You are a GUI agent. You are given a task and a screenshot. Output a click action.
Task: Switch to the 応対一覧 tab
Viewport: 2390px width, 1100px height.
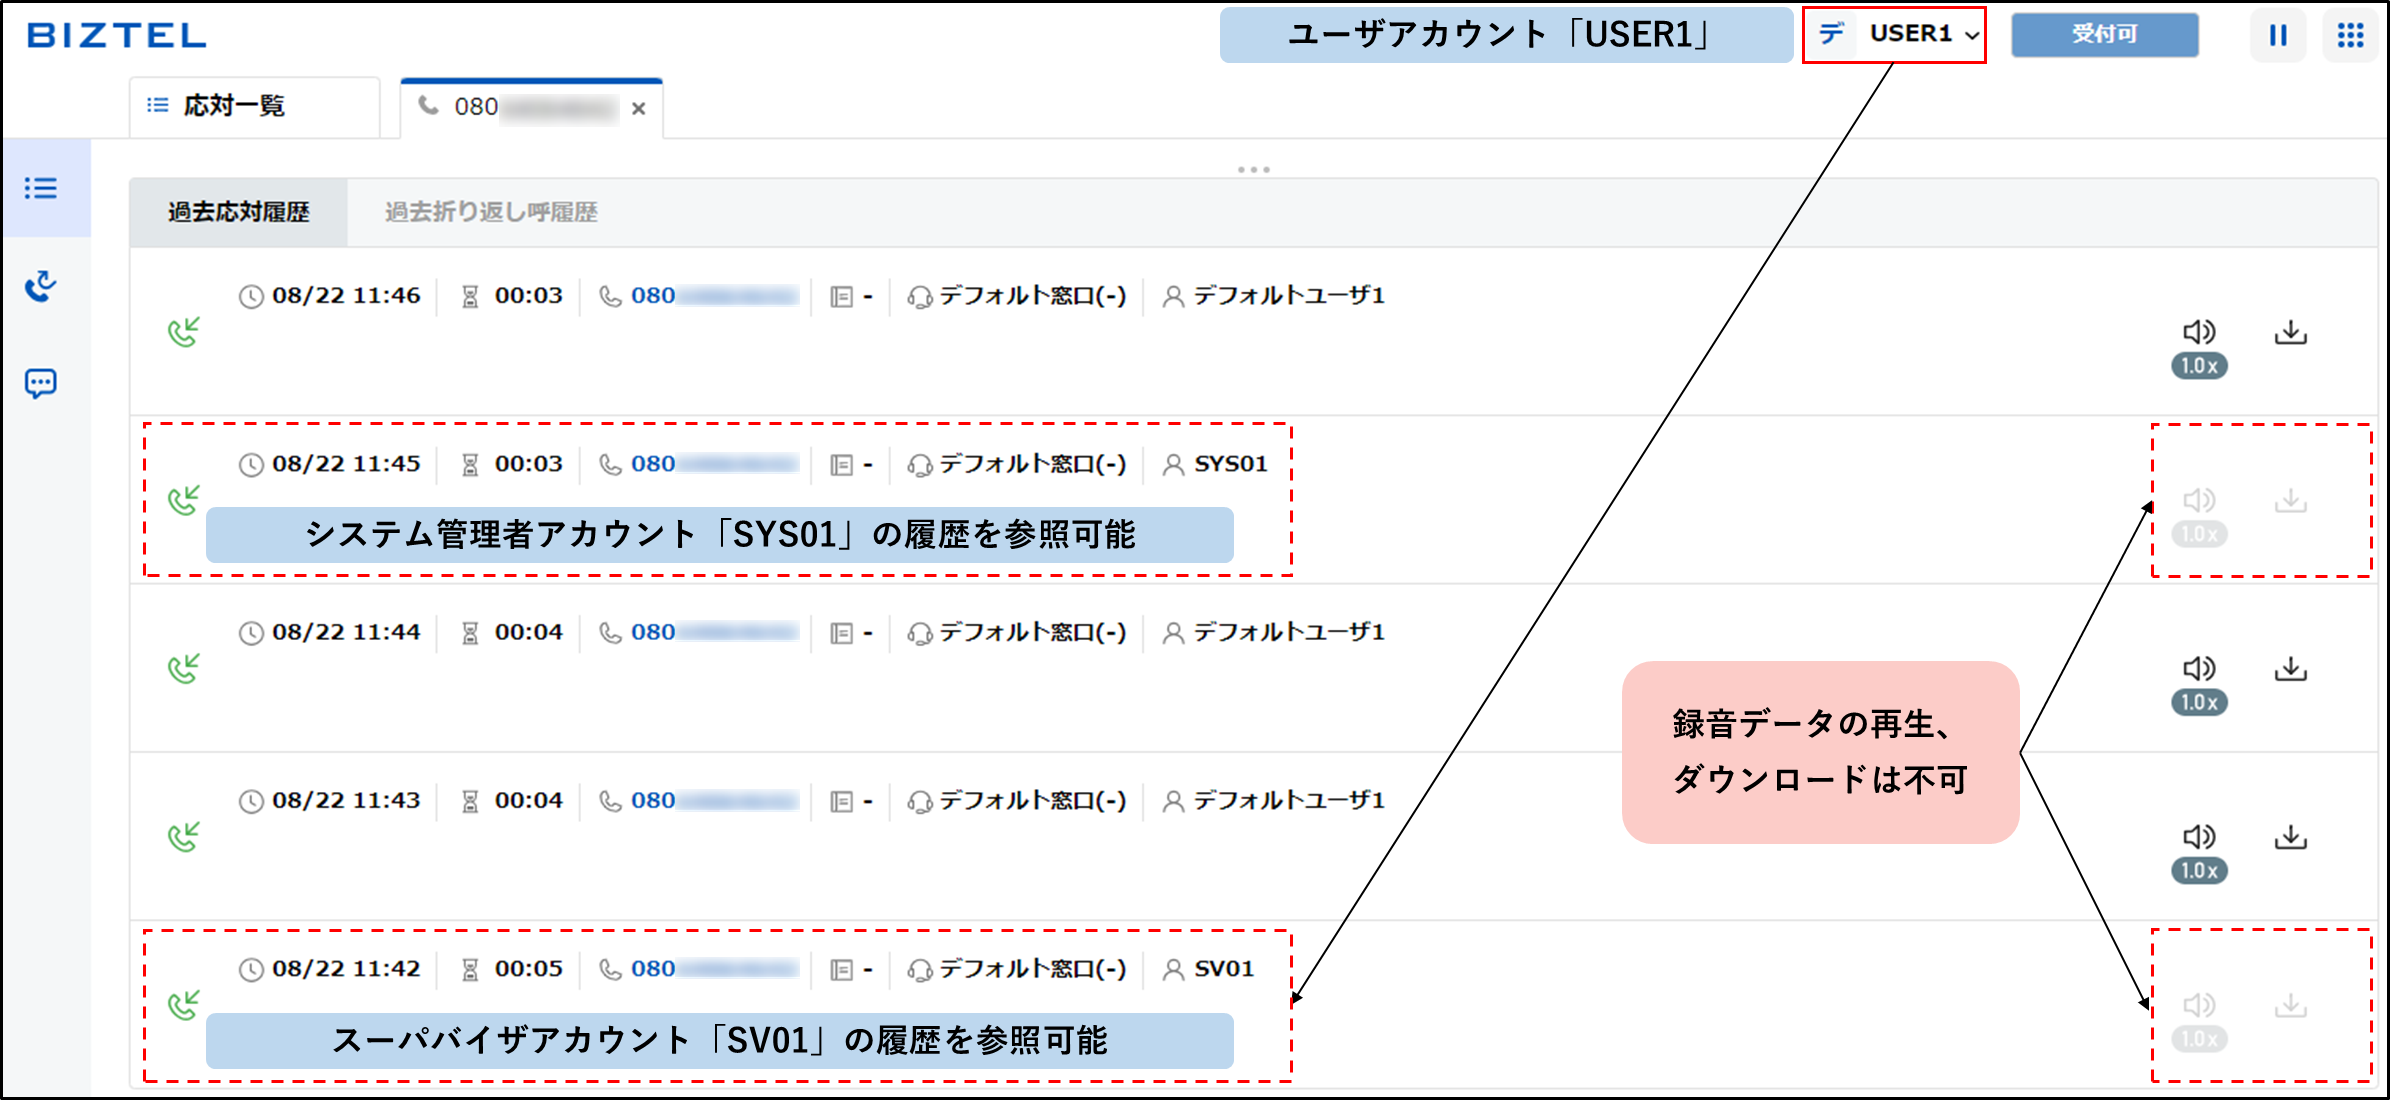coord(254,106)
